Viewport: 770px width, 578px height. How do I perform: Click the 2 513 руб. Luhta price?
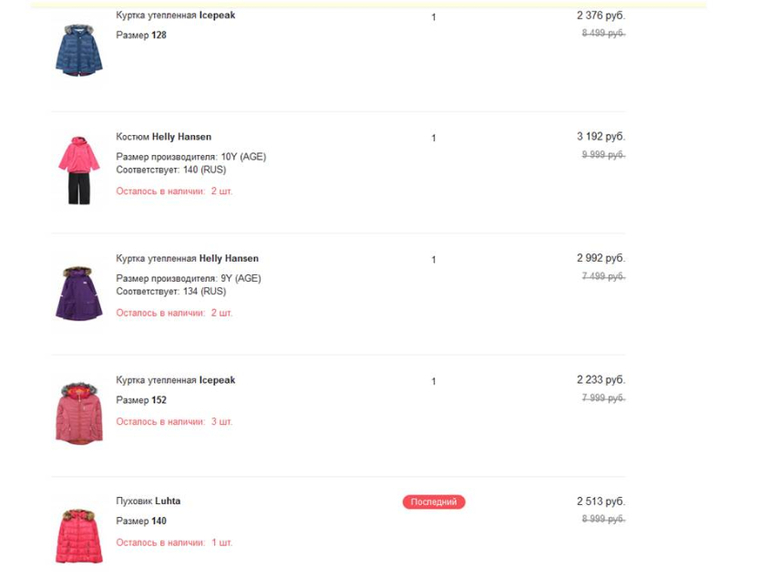pos(600,502)
